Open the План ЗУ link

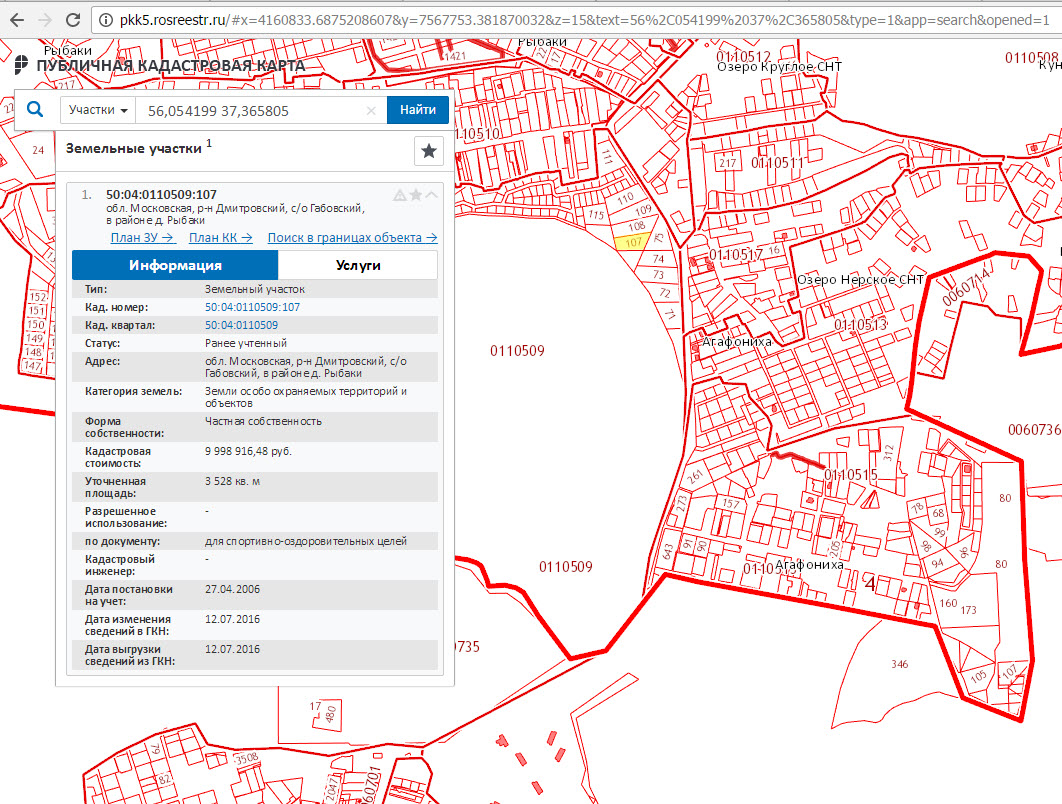pyautogui.click(x=143, y=238)
